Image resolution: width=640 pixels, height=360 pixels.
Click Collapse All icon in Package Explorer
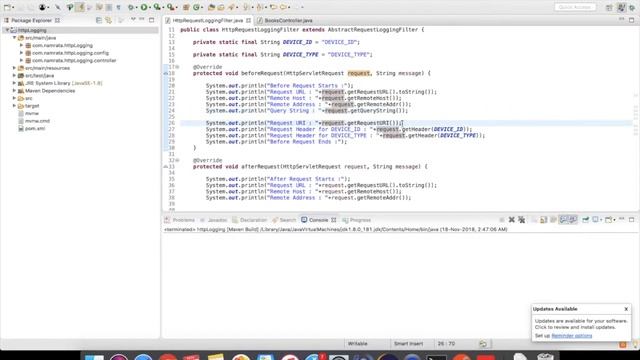(99, 20)
